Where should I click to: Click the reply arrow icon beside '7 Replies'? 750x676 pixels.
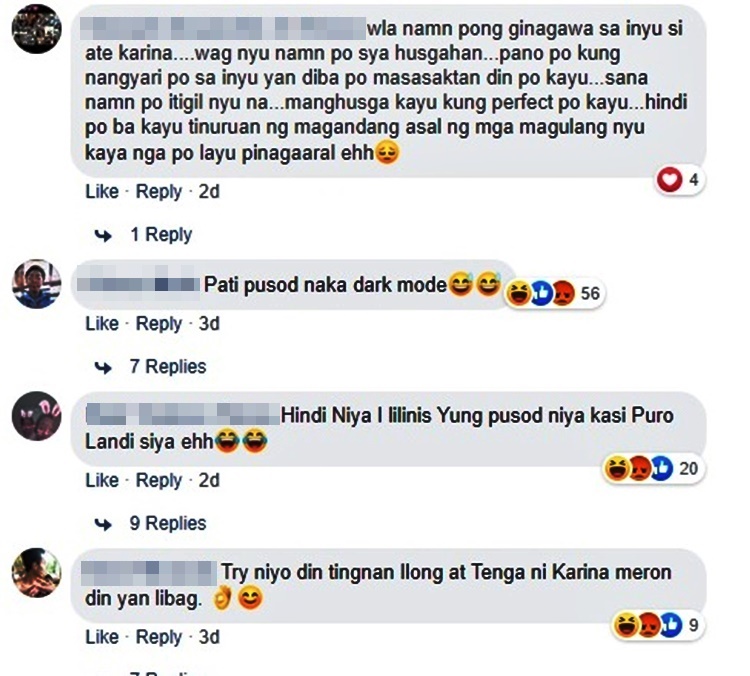tap(103, 367)
